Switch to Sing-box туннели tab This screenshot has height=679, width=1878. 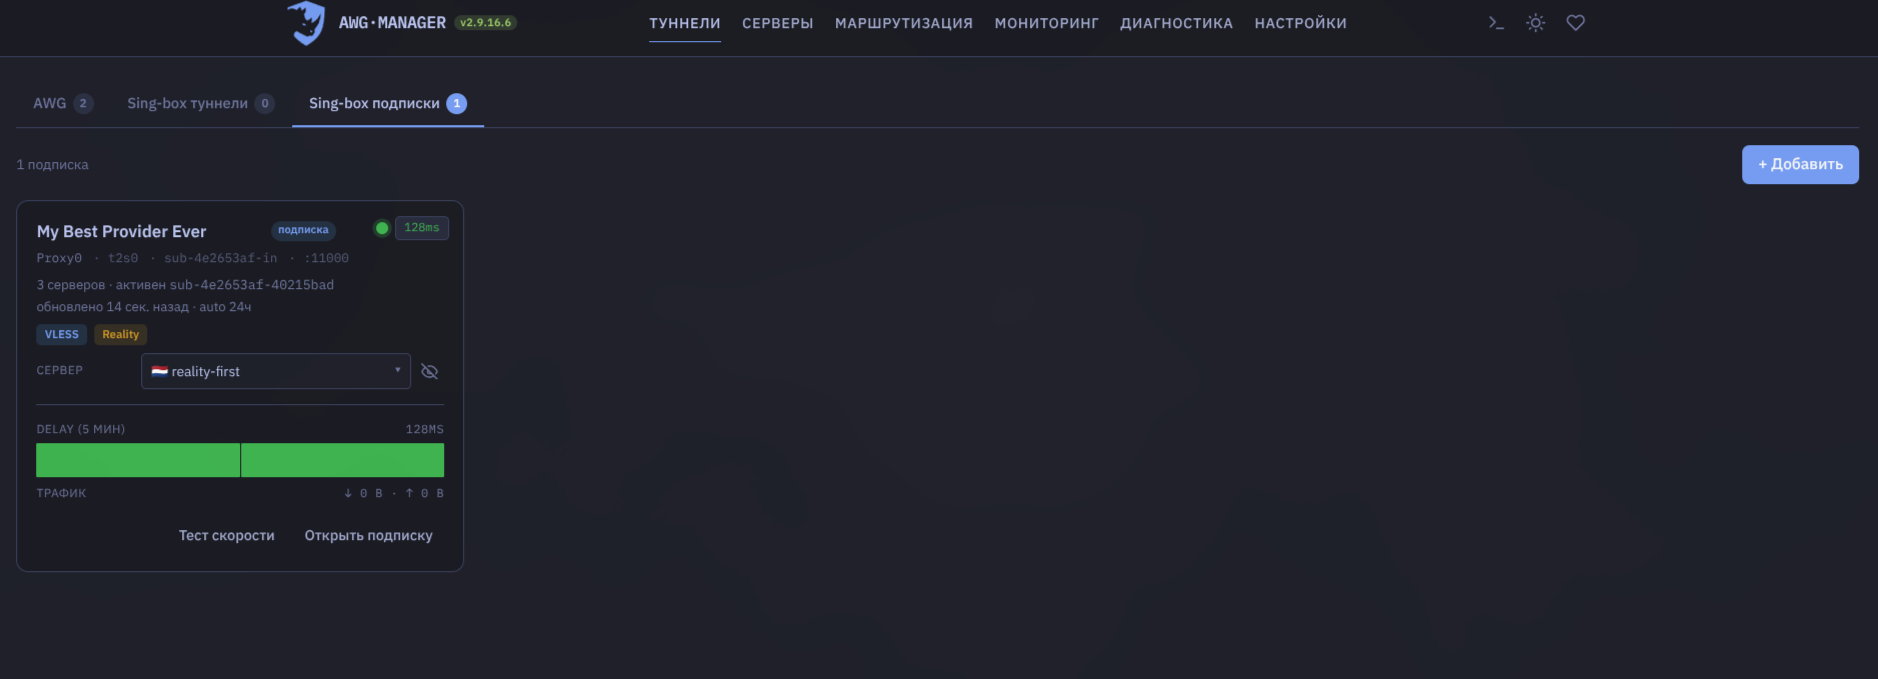click(200, 103)
